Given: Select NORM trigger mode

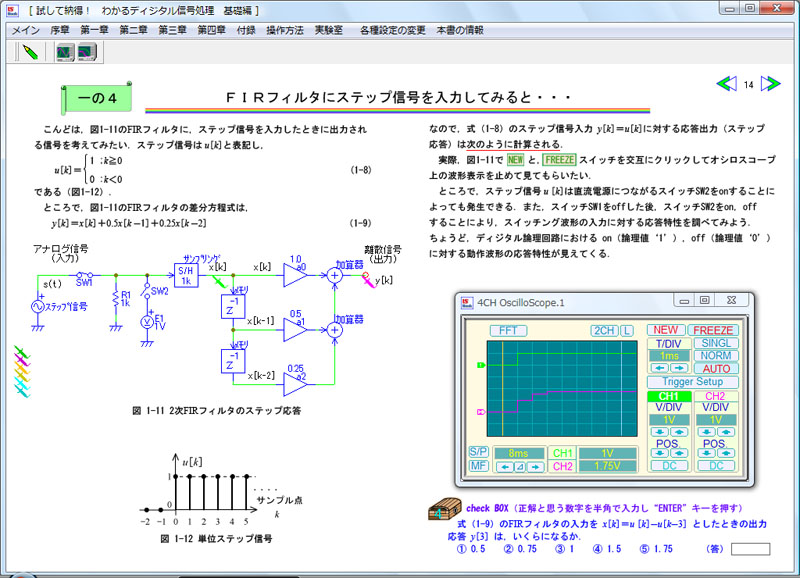Looking at the screenshot, I should click(716, 356).
